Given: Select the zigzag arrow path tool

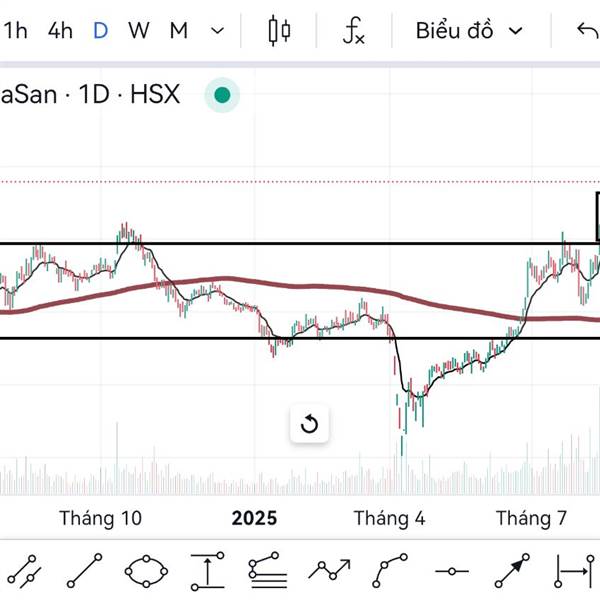Looking at the screenshot, I should point(329,570).
